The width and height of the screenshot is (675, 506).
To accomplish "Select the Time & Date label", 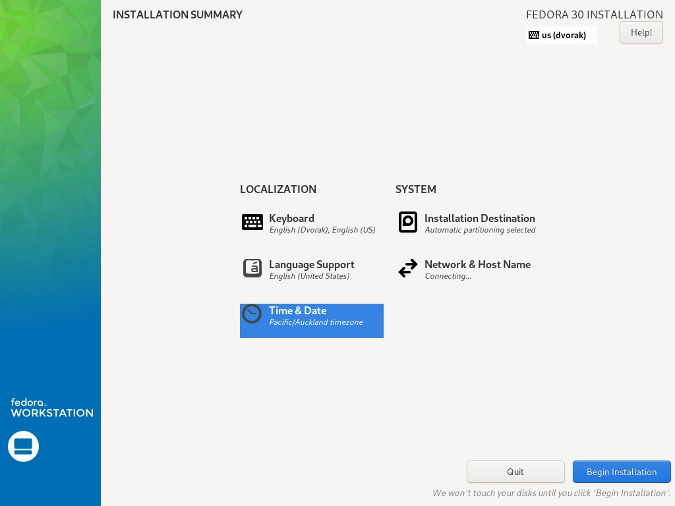I will click(x=297, y=310).
